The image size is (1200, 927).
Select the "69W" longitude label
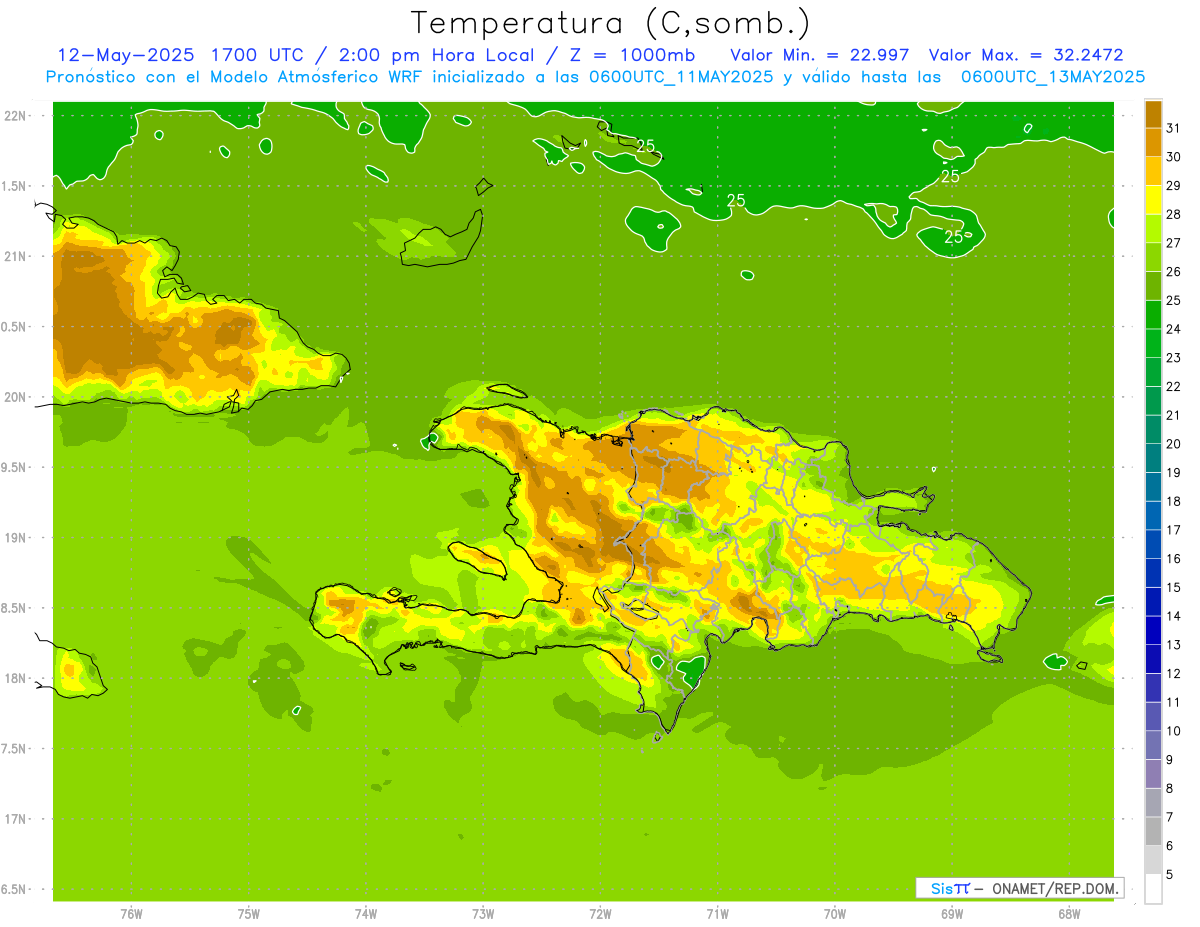952,913
